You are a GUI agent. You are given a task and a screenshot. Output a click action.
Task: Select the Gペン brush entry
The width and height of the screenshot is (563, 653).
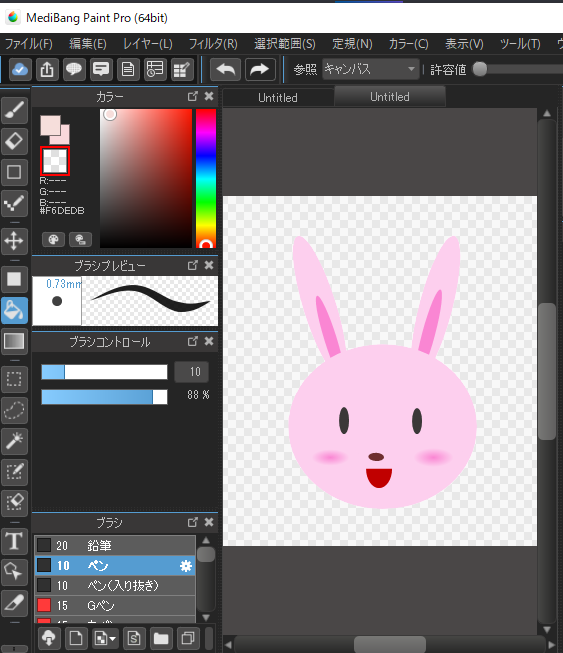(115, 605)
